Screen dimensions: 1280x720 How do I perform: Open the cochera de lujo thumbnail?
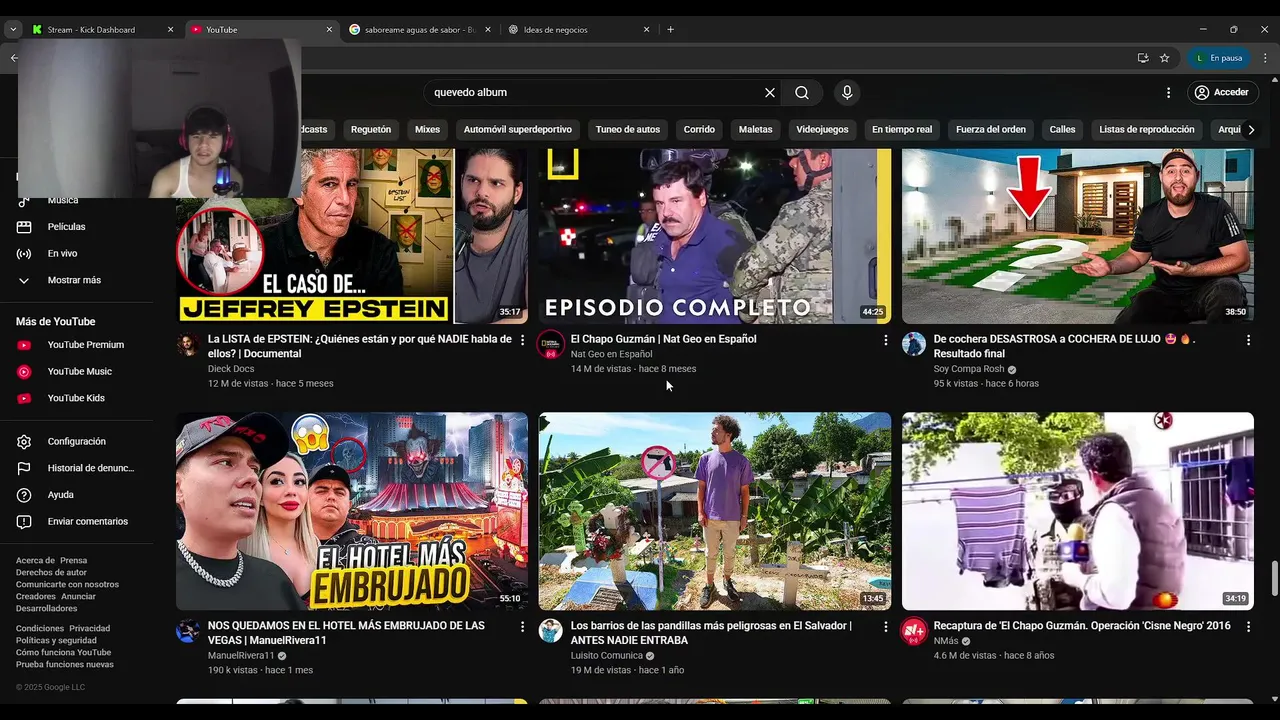1078,236
